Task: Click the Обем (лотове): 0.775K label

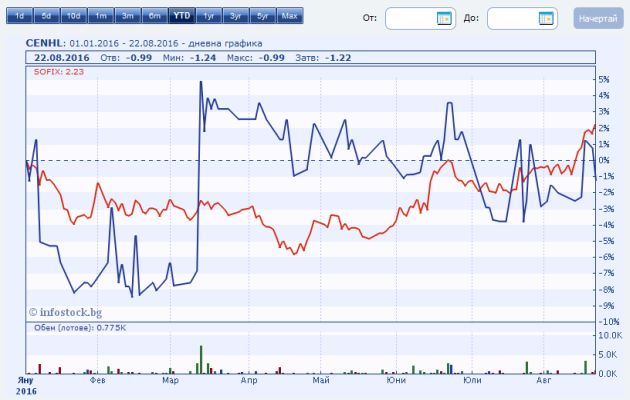Action: click(x=80, y=328)
